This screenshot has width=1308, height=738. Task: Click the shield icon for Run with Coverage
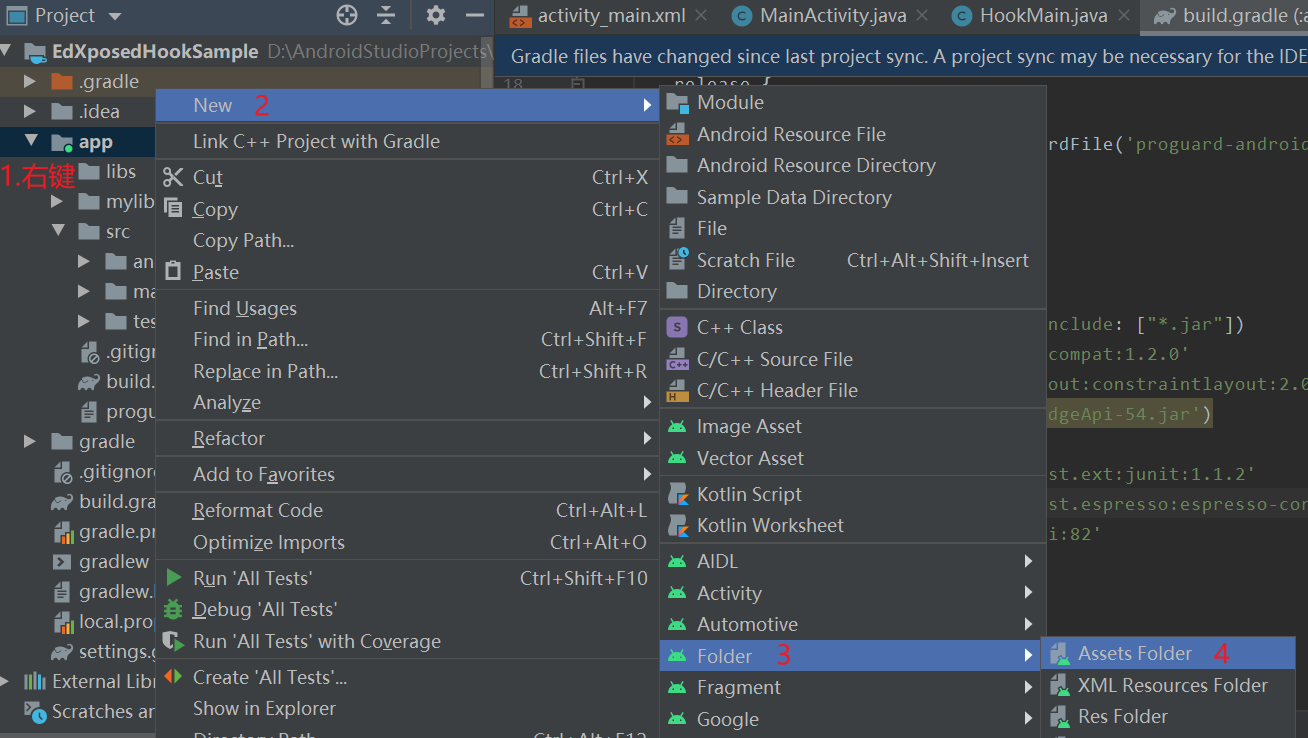174,641
